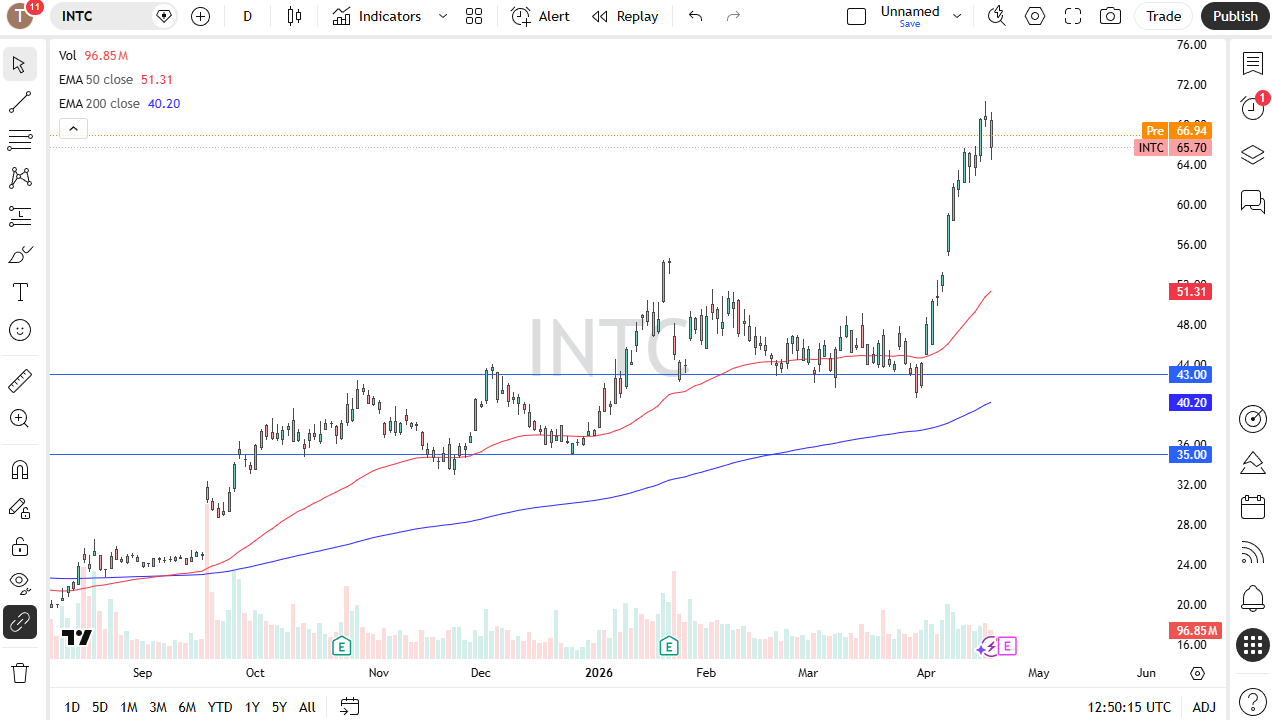Switch range to 5Y
Image resolution: width=1272 pixels, height=720 pixels.
pyautogui.click(x=279, y=707)
